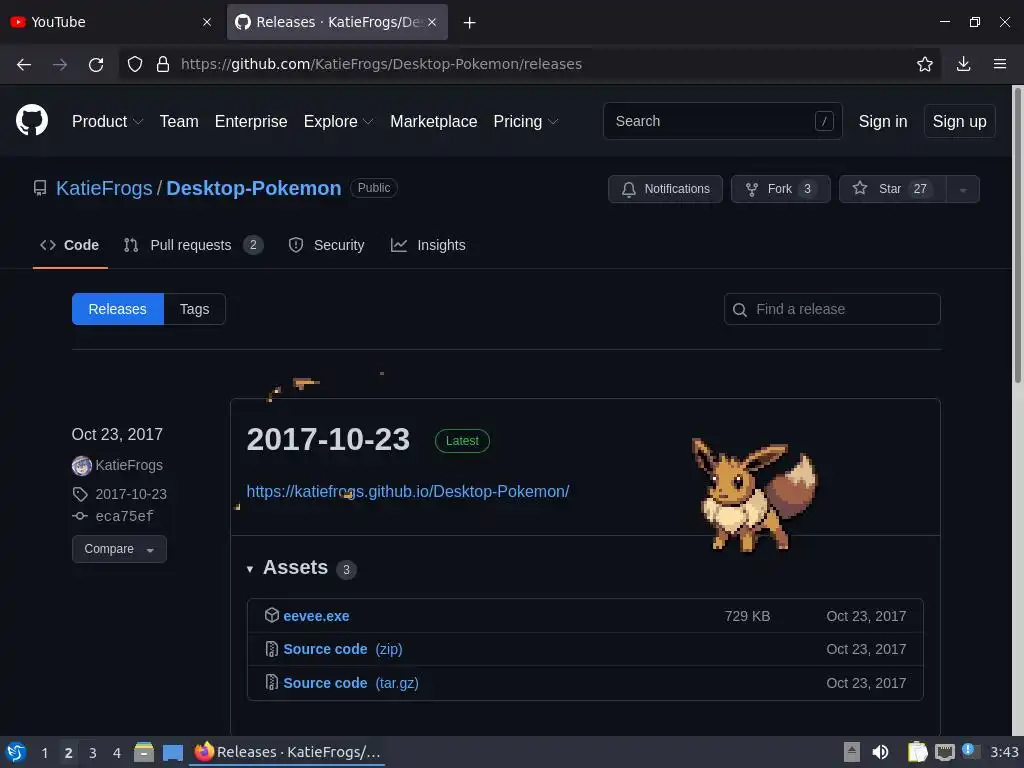1024x768 pixels.
Task: Download Source code (tar.gz)
Action: (351, 683)
